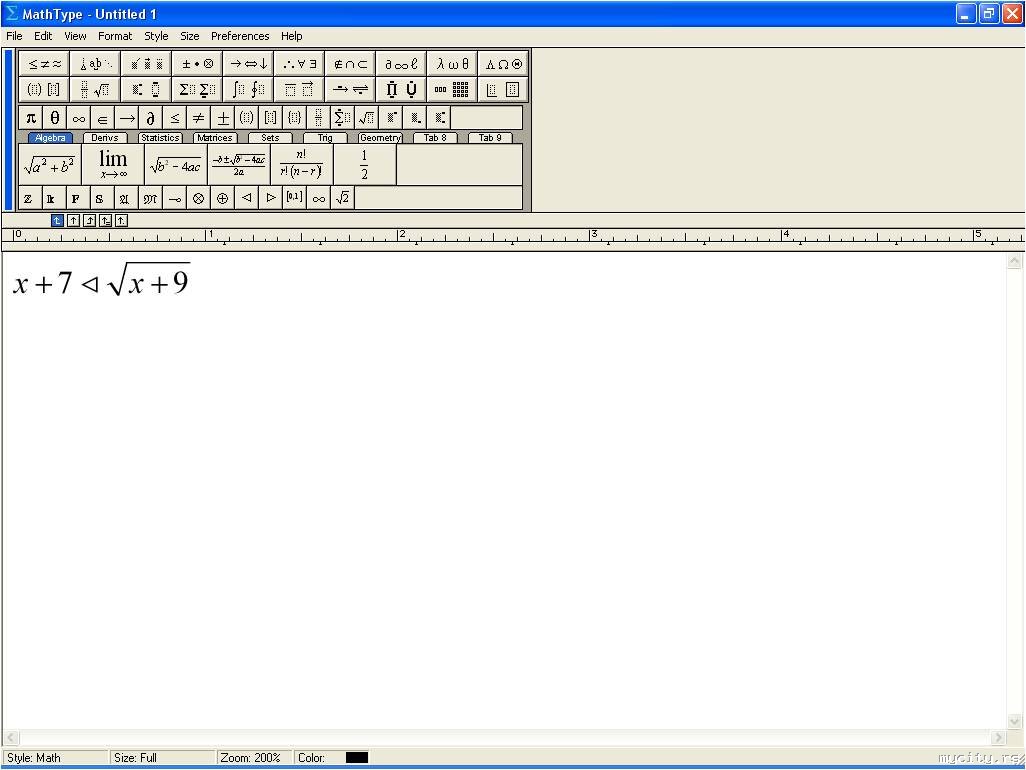Viewport: 1026px width, 770px height.
Task: Insert the theta symbol from small bar
Action: coord(55,118)
